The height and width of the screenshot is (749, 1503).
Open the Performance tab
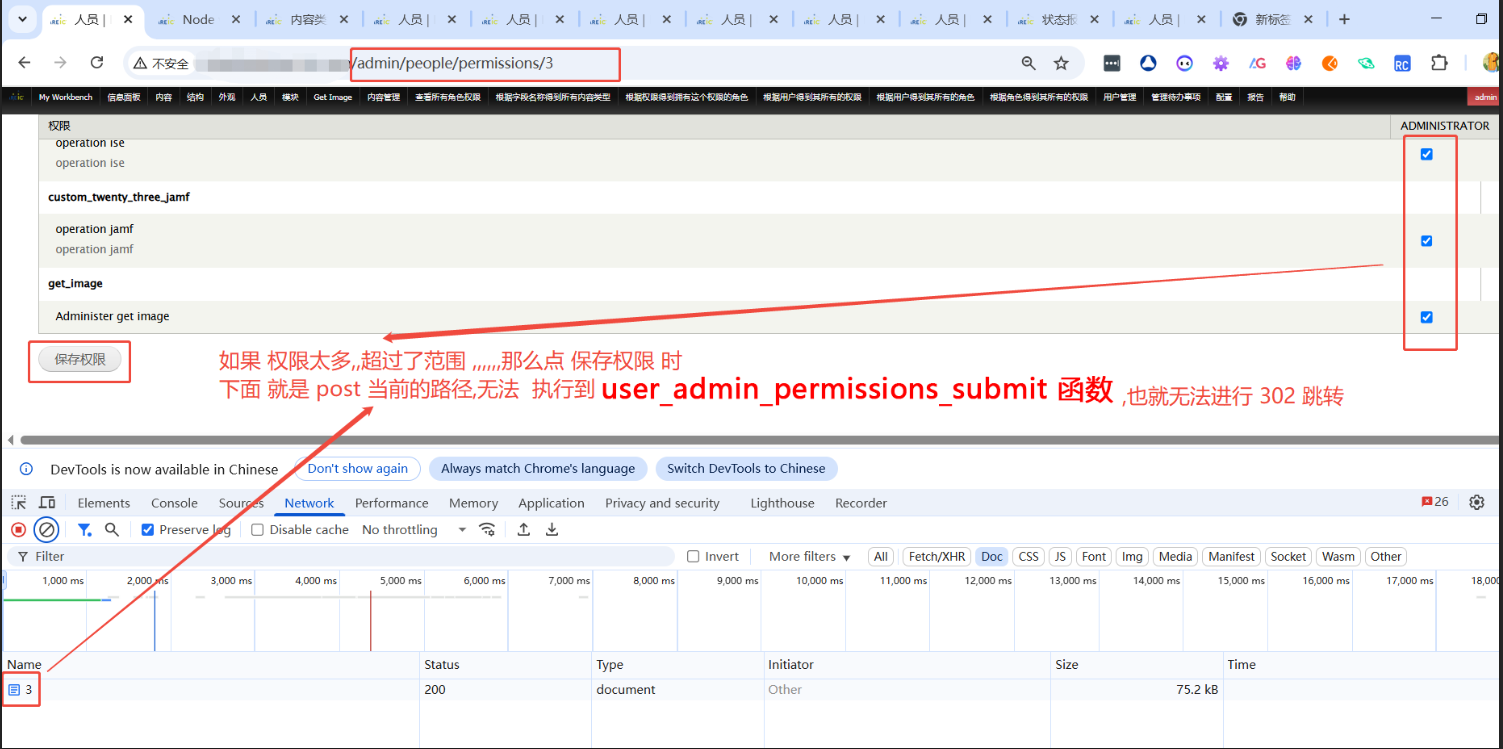click(x=392, y=503)
